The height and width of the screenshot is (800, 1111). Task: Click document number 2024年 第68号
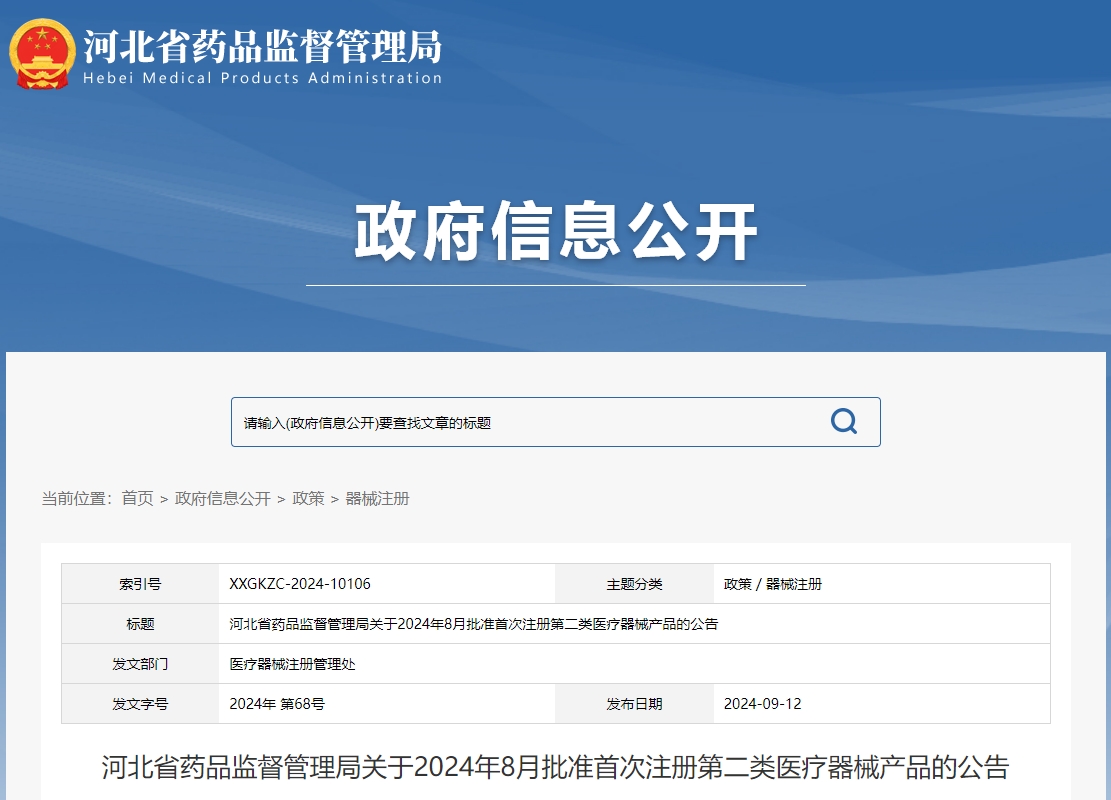[x=277, y=704]
